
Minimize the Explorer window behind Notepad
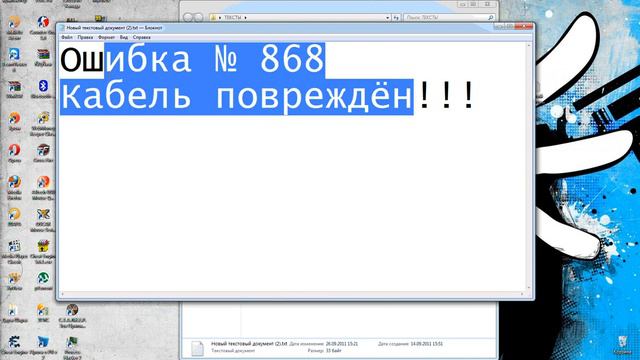(462, 4)
